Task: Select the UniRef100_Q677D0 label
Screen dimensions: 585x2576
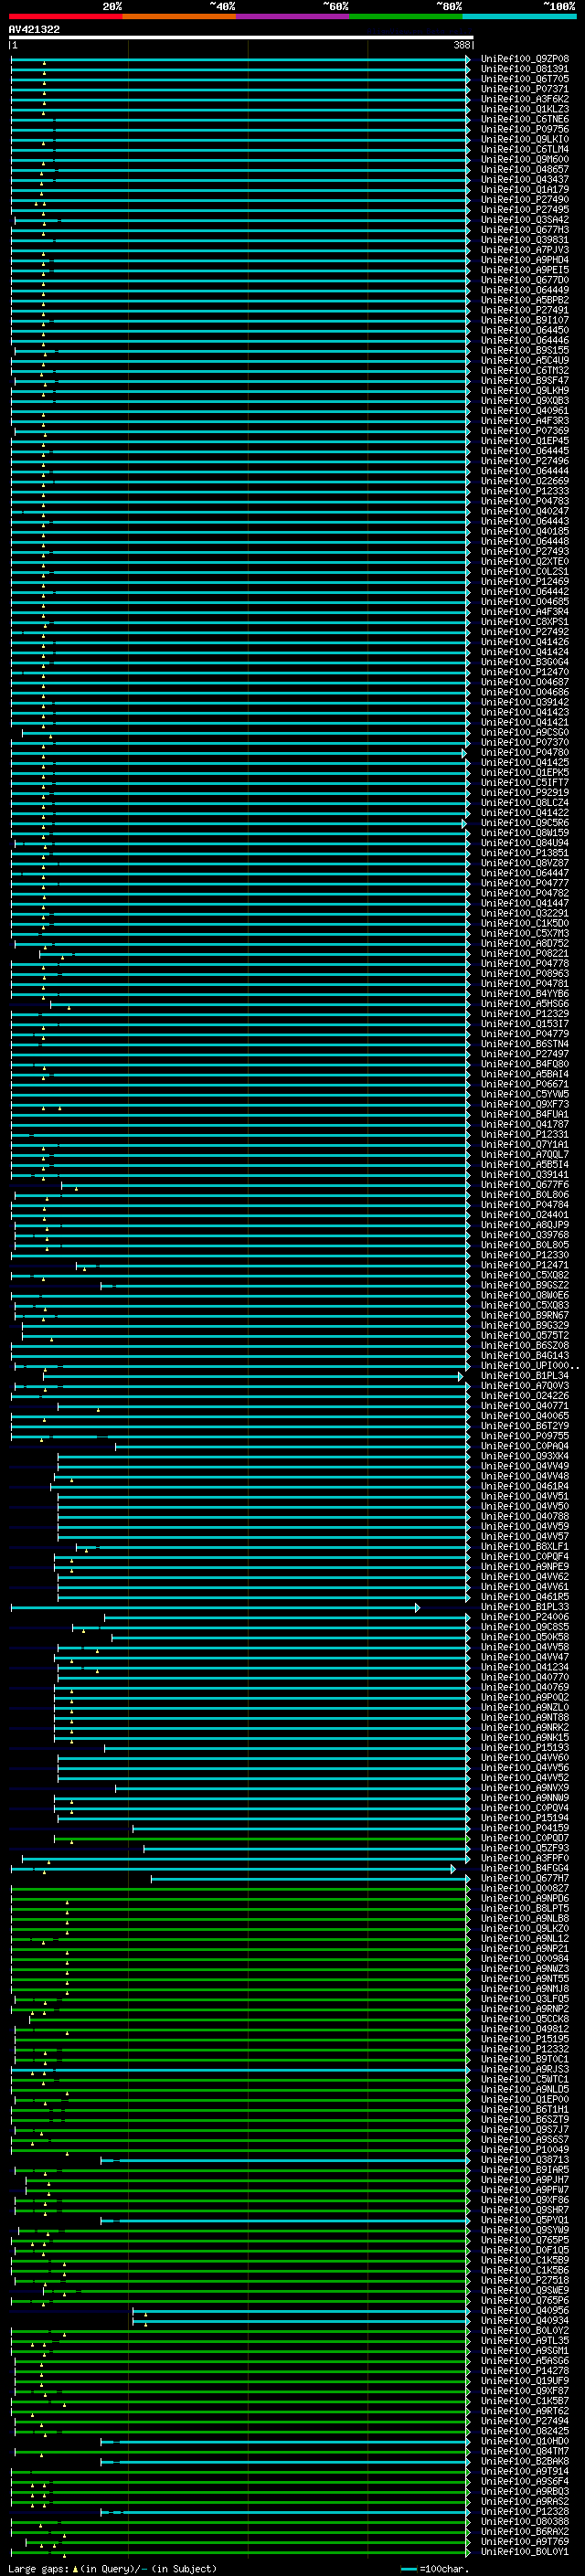Action: click(x=524, y=280)
